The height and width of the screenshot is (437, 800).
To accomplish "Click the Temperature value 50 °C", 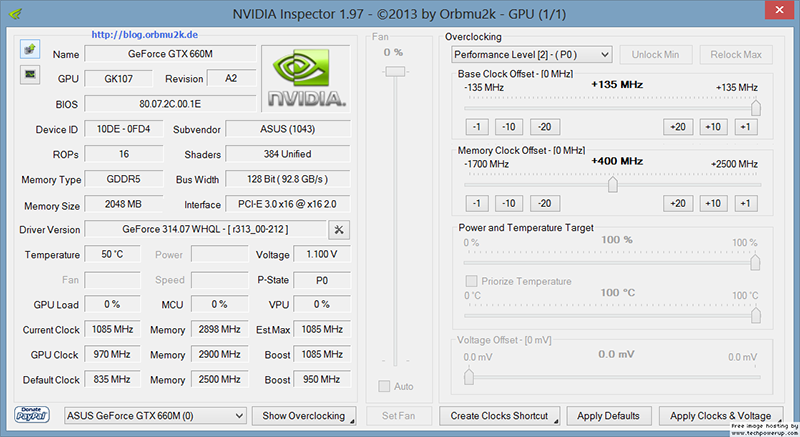I will 112,254.
